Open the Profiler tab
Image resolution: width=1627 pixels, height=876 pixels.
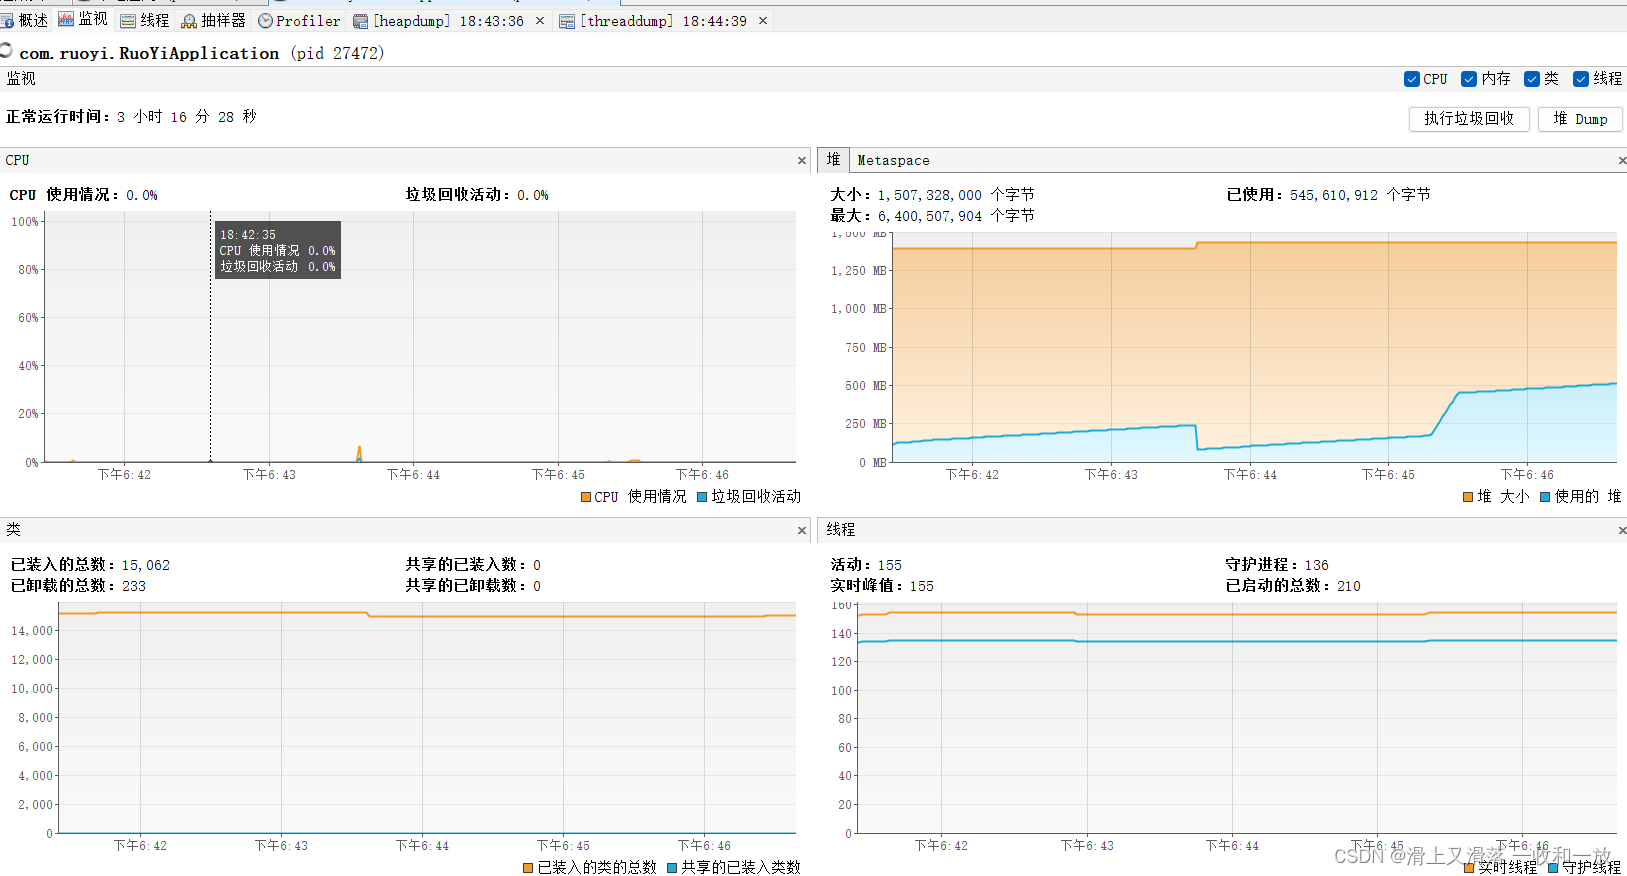tap(299, 20)
